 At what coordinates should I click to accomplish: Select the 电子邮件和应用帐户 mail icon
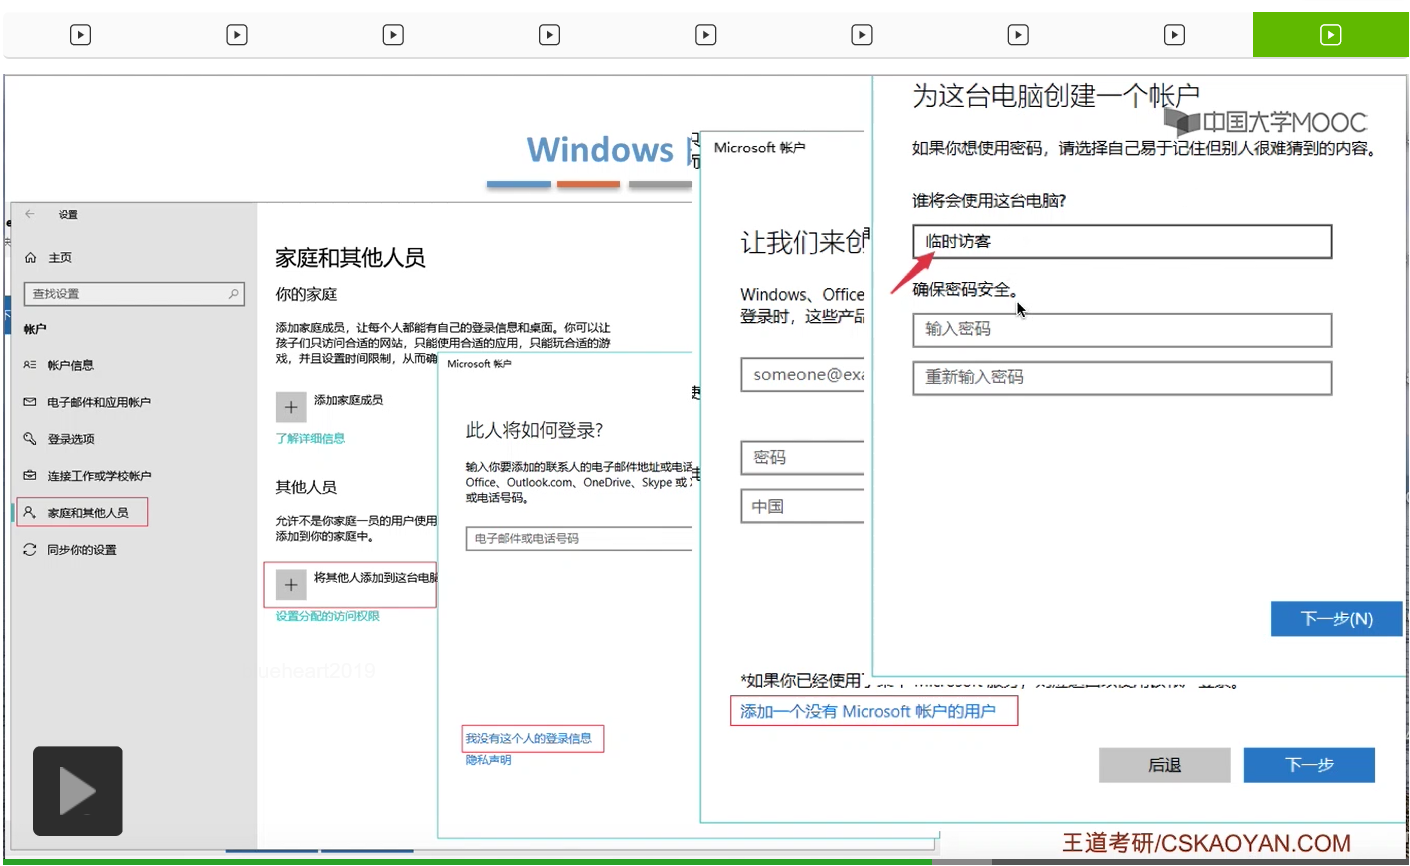point(30,402)
